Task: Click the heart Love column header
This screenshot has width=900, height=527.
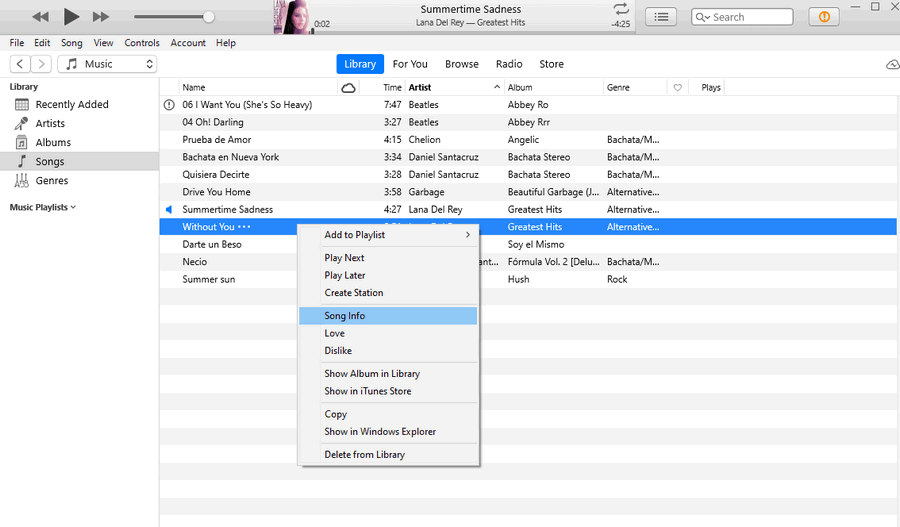Action: [x=677, y=88]
